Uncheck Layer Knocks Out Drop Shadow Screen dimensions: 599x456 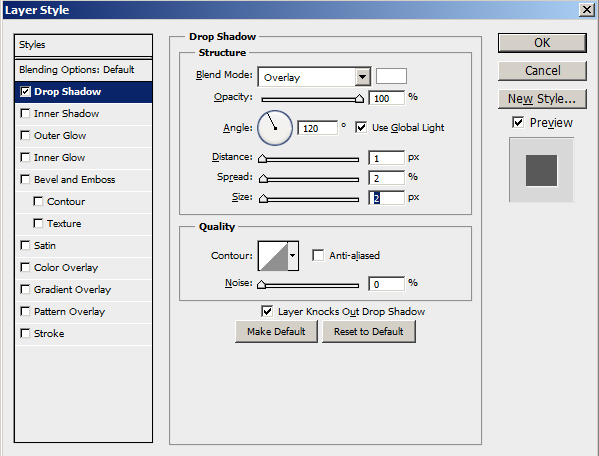[x=267, y=311]
